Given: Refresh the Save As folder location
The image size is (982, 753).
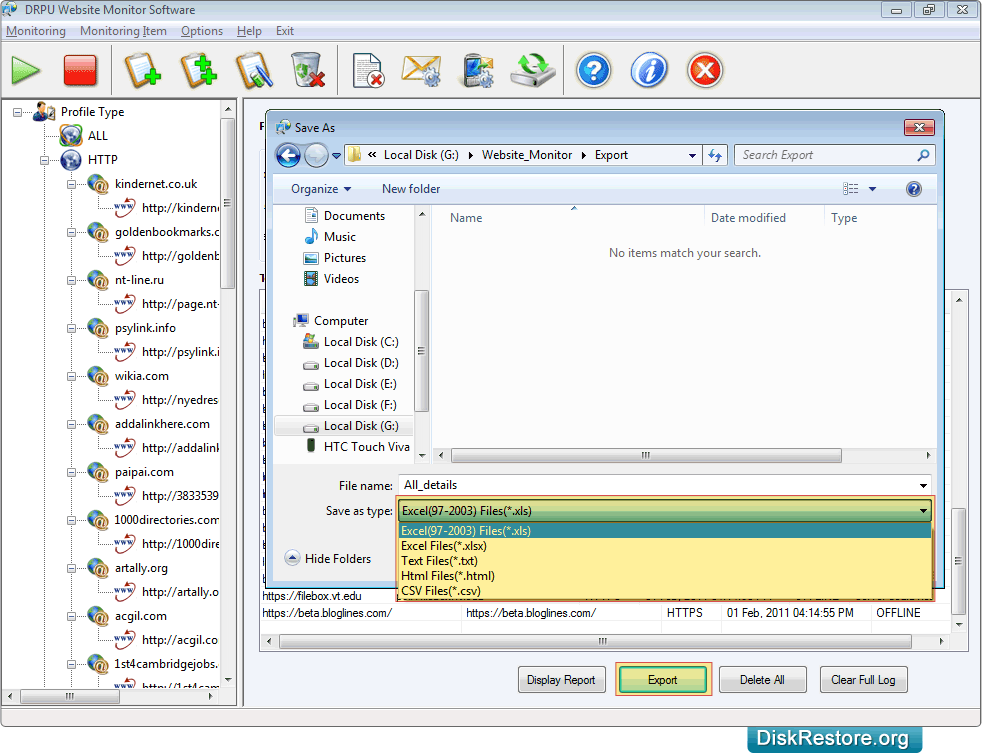Looking at the screenshot, I should pyautogui.click(x=715, y=155).
